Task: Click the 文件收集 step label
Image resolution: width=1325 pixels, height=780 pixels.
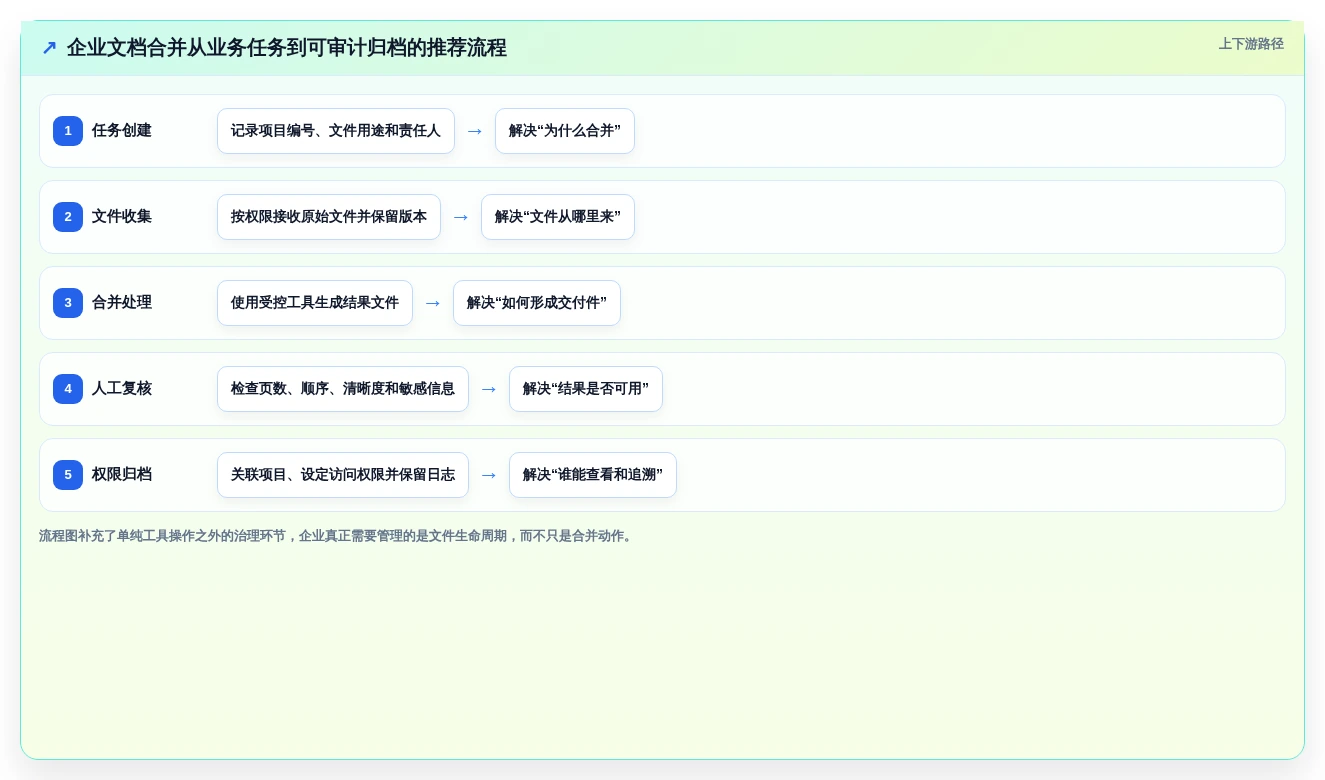Action: 122,217
